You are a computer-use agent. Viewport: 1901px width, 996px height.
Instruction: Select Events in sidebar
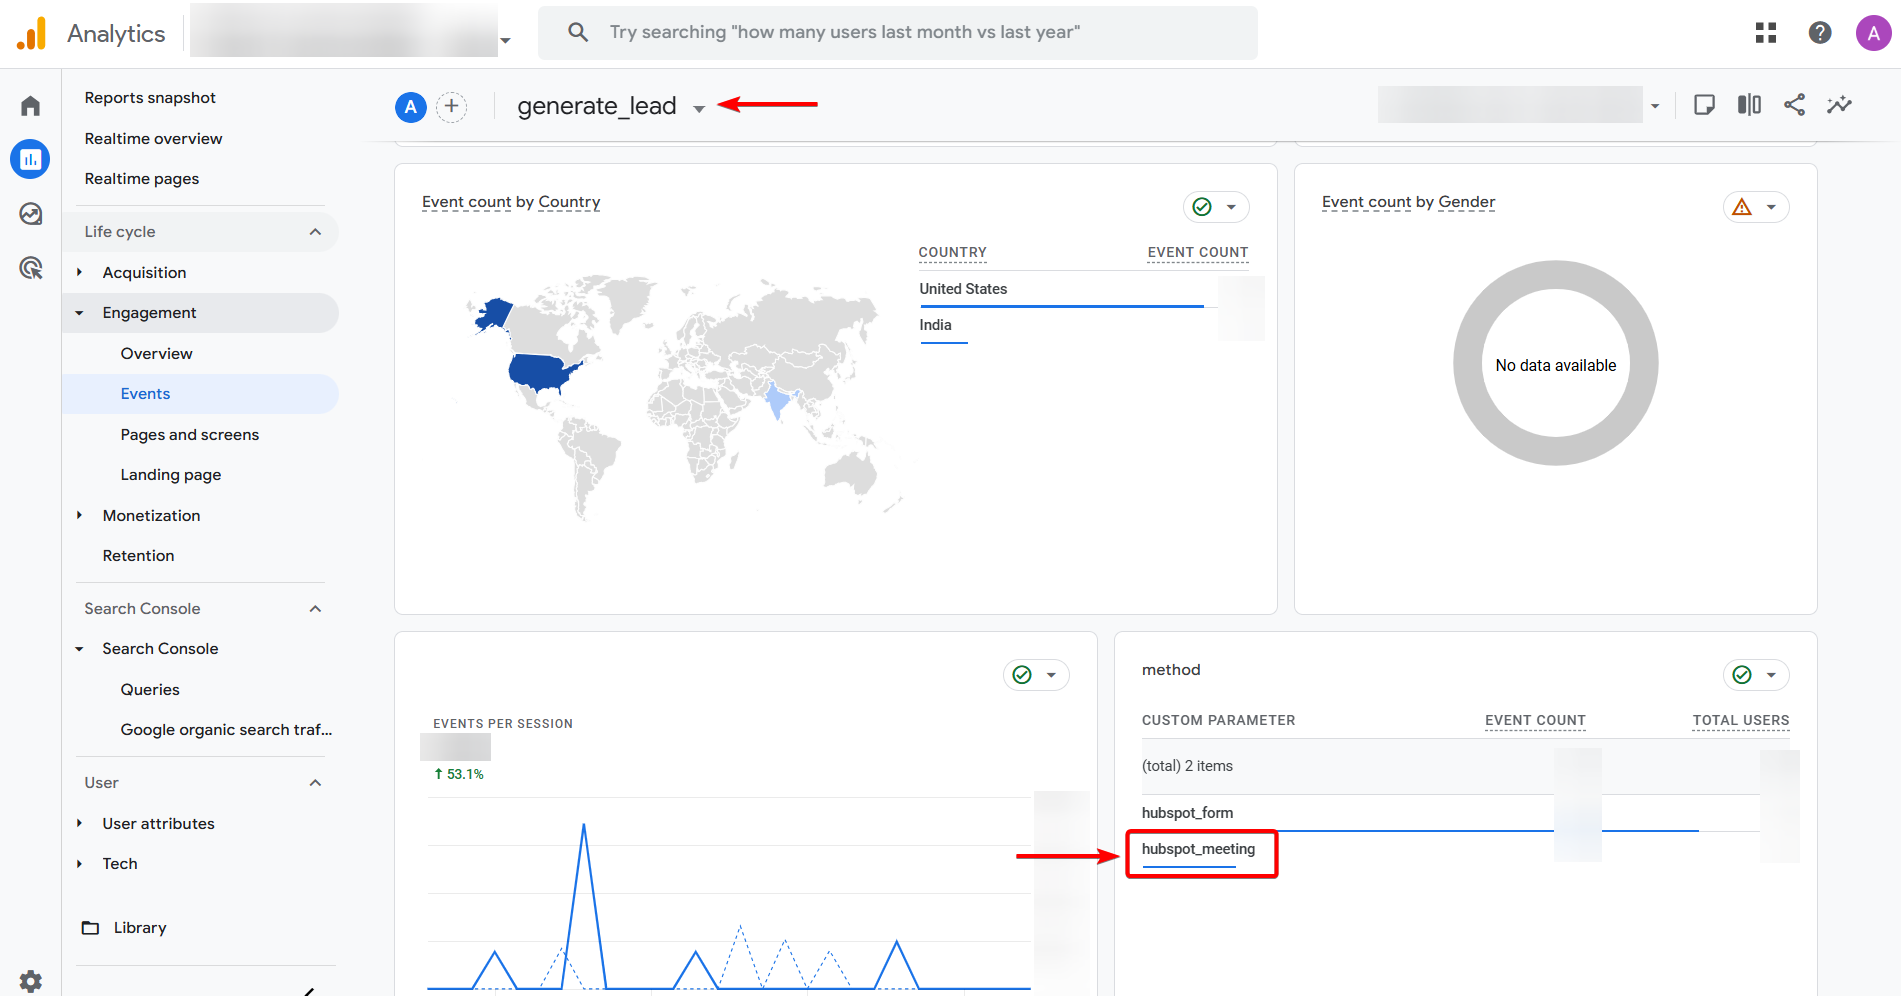(x=200, y=394)
